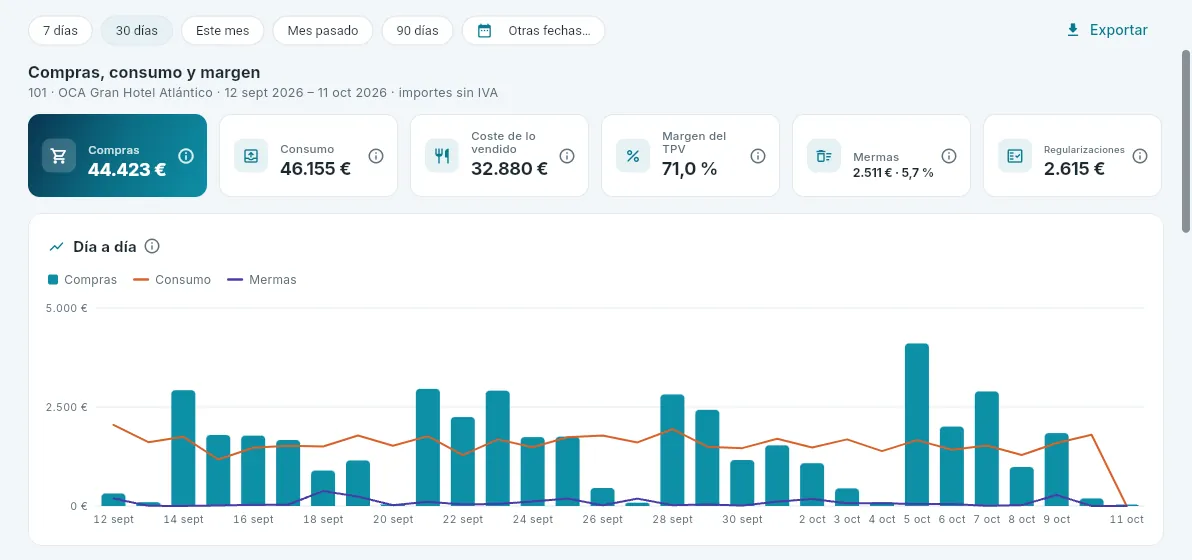Viewport: 1192px width, 560px height.
Task: Open Otras fechas date picker
Action: 534,30
